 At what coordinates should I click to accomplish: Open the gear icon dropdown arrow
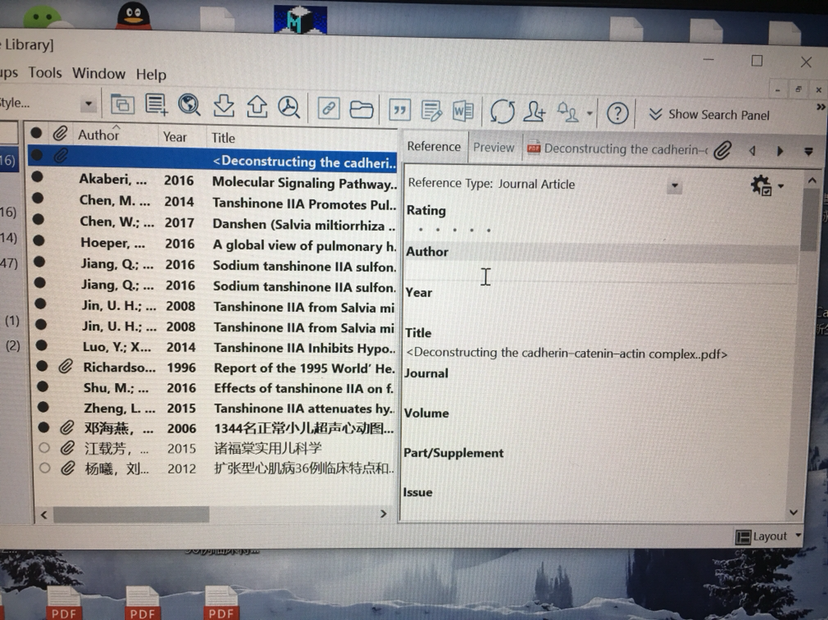pyautogui.click(x=780, y=186)
